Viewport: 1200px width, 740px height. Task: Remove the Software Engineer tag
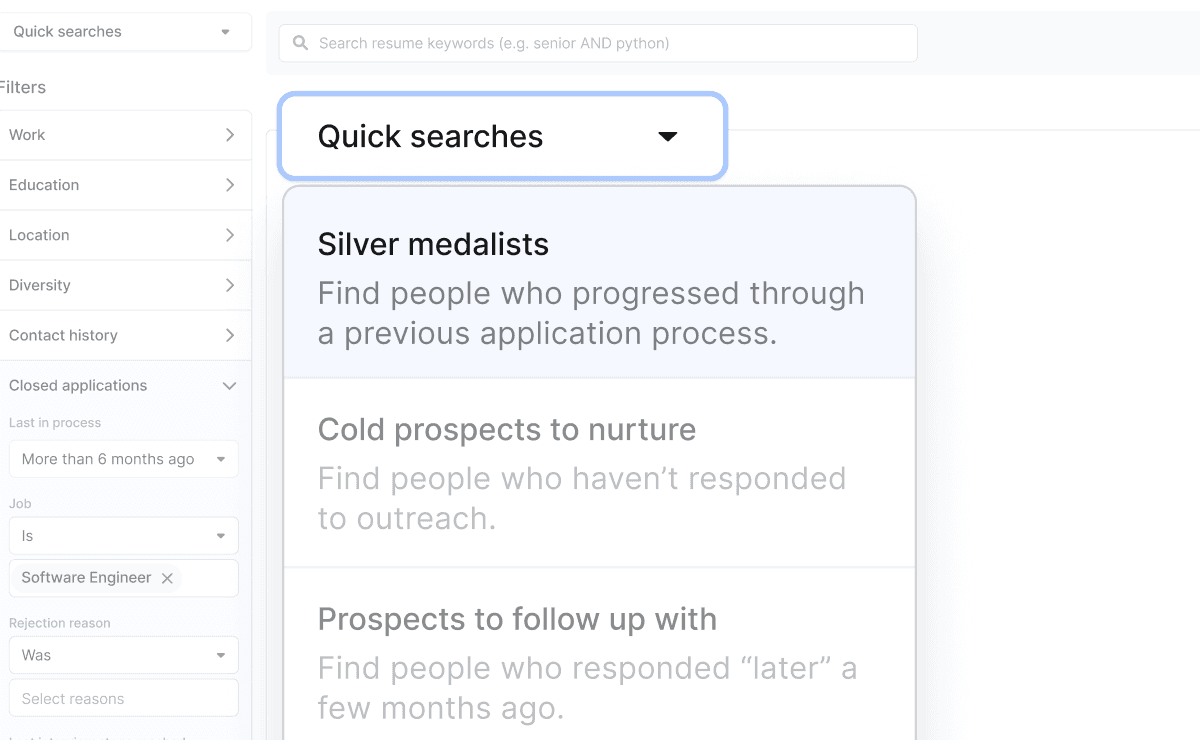click(167, 578)
